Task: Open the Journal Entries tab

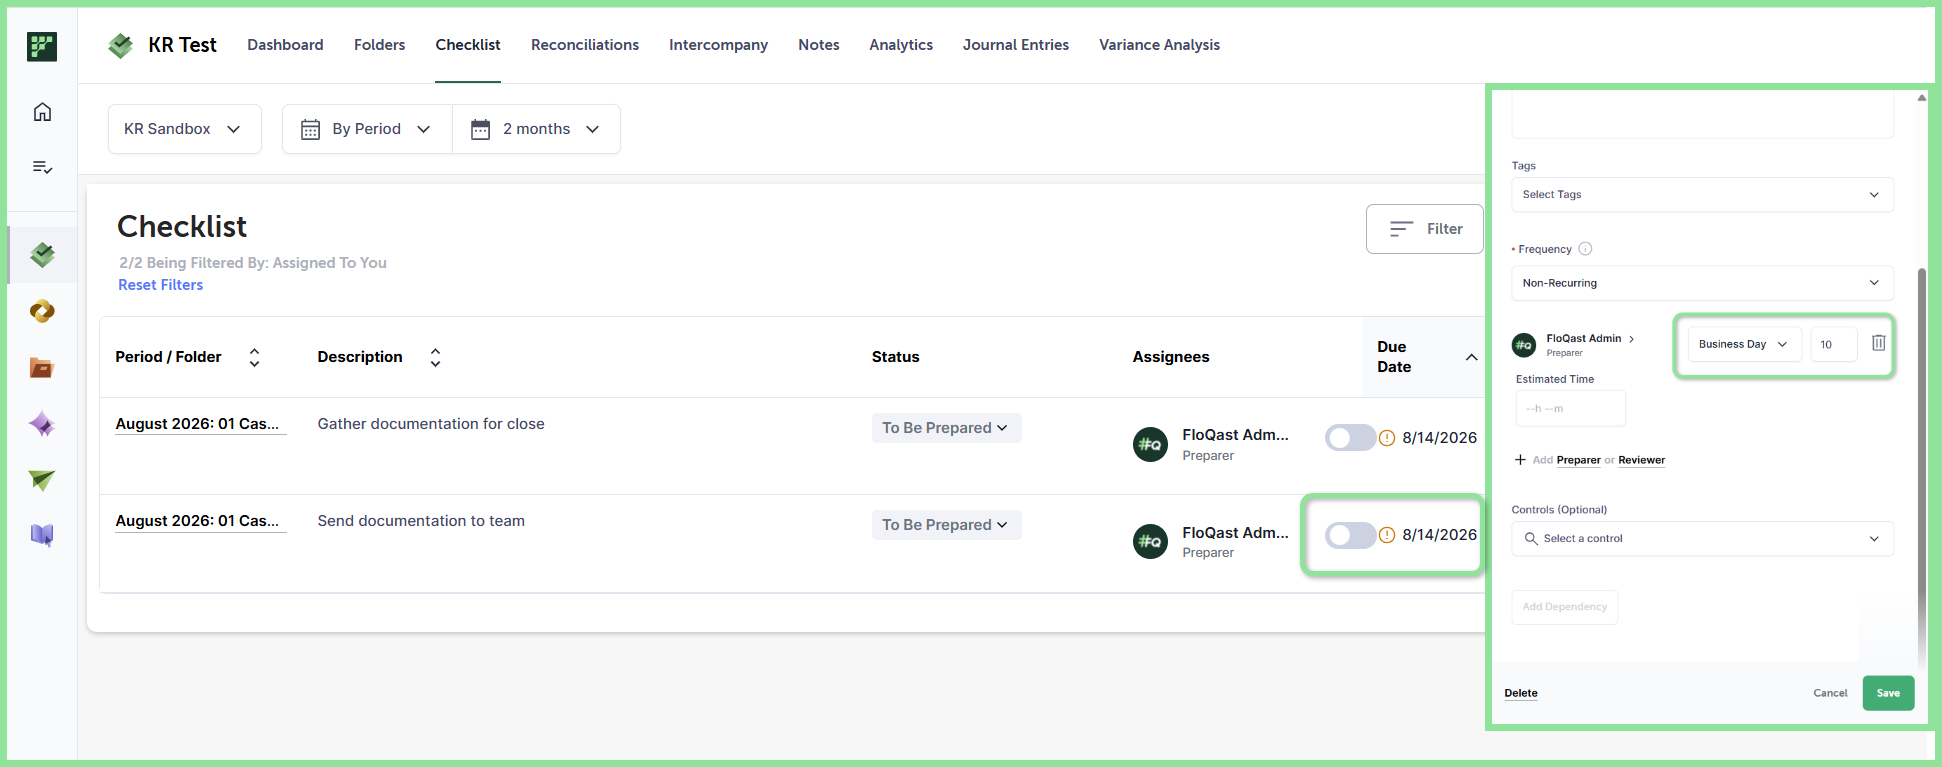Action: pyautogui.click(x=1016, y=45)
